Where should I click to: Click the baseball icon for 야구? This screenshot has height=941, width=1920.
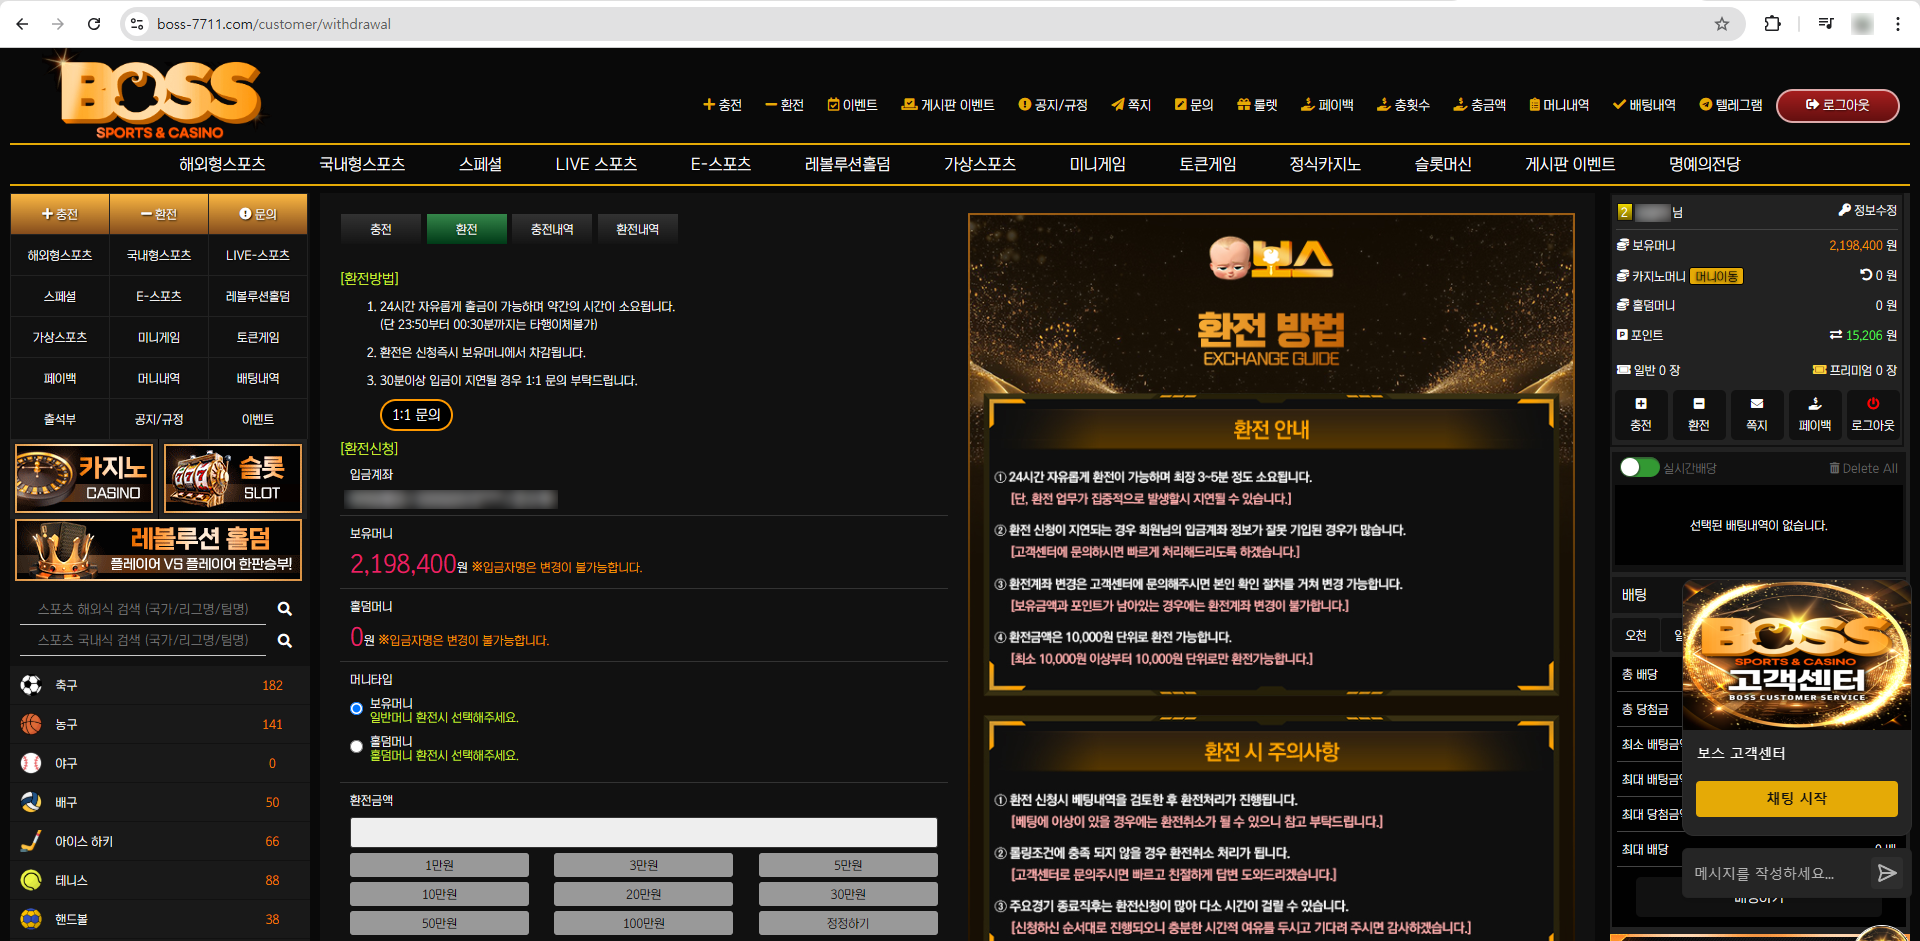click(x=31, y=763)
